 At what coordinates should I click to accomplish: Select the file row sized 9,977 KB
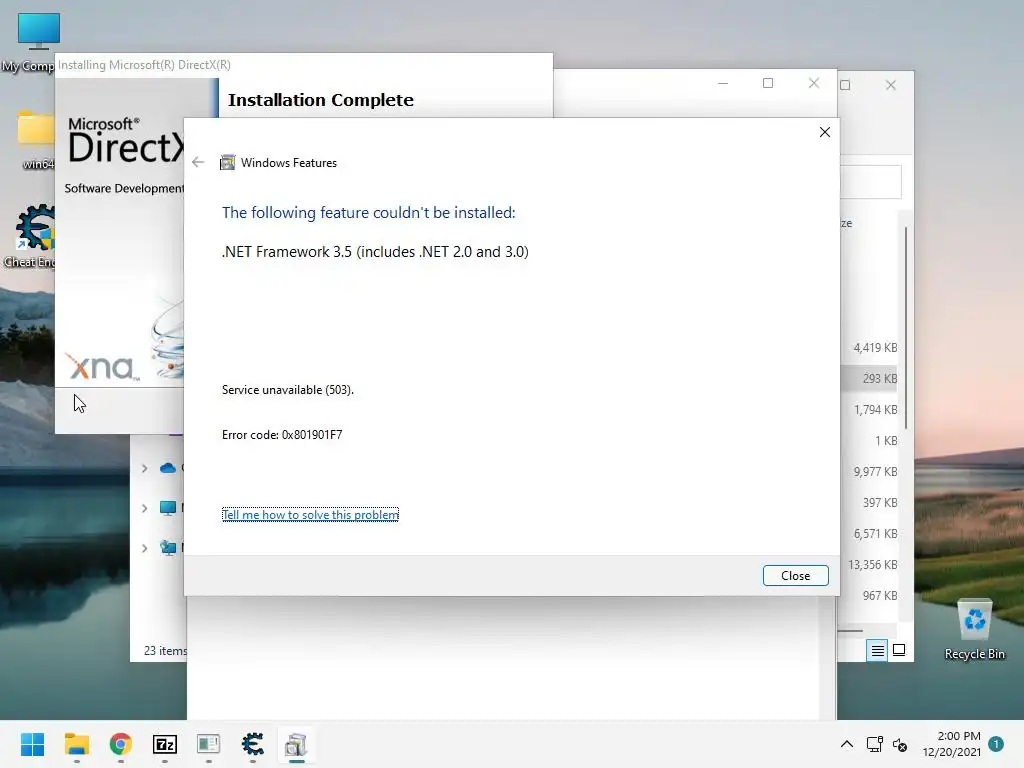point(869,472)
